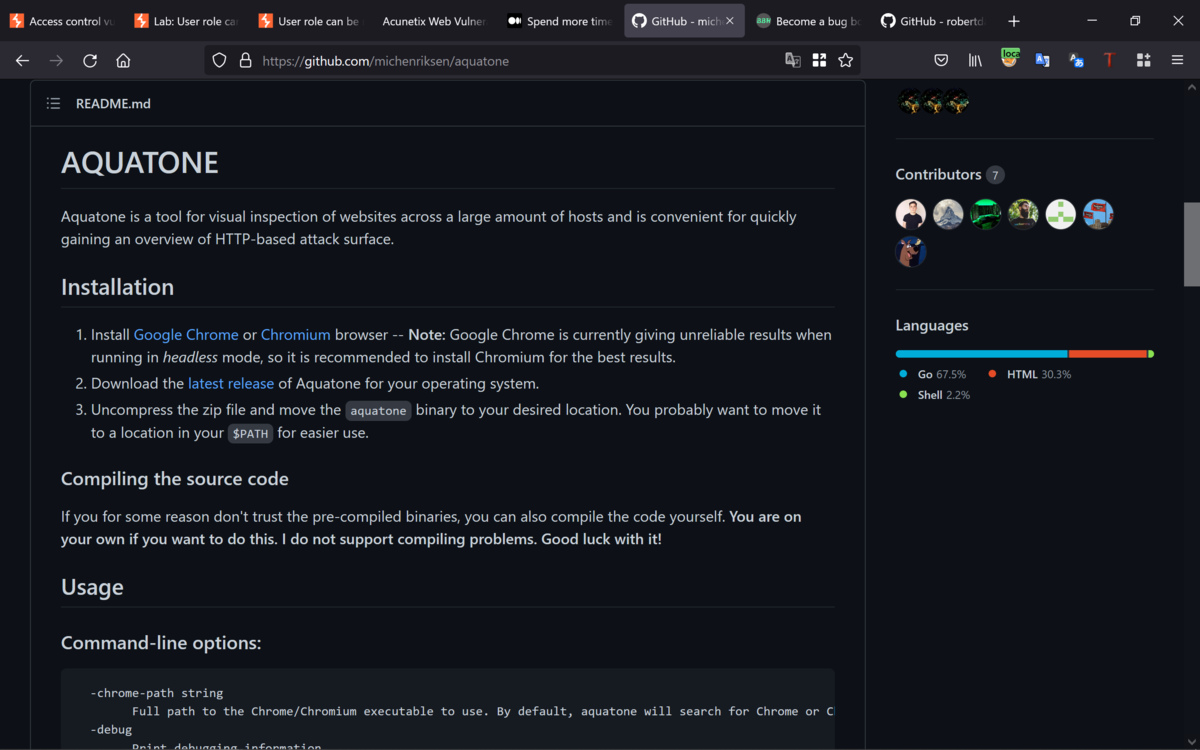Click the 'Command-line options:' heading
Image resolution: width=1200 pixels, height=750 pixels.
[161, 643]
